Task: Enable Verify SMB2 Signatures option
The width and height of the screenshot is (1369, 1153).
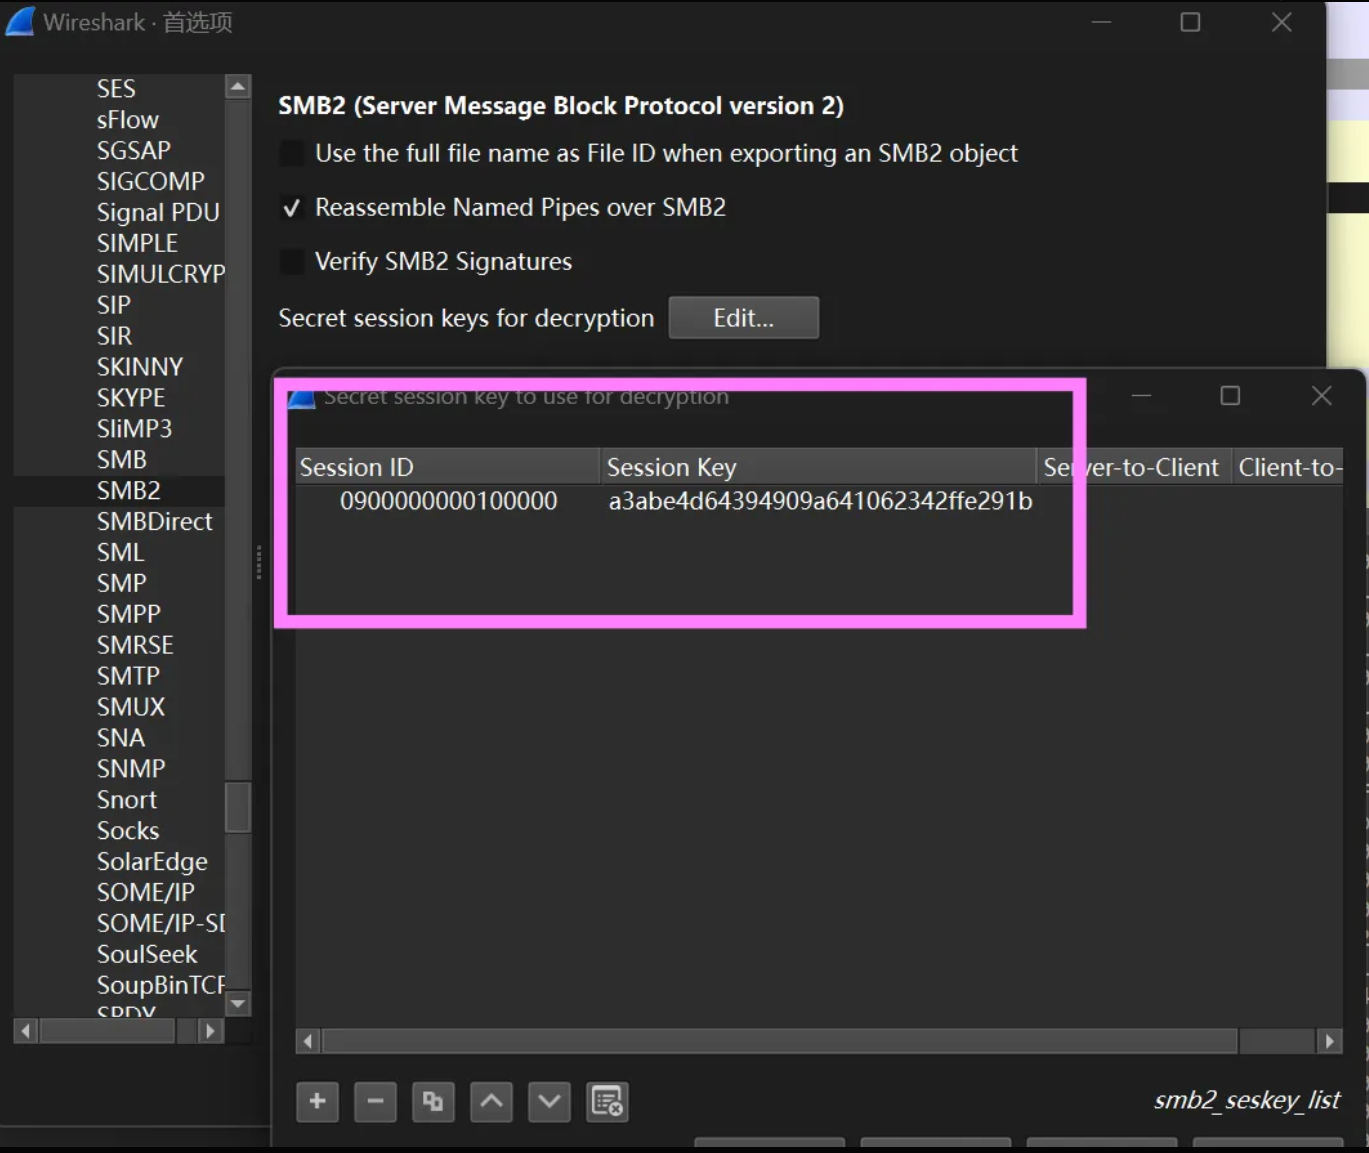Action: (291, 262)
